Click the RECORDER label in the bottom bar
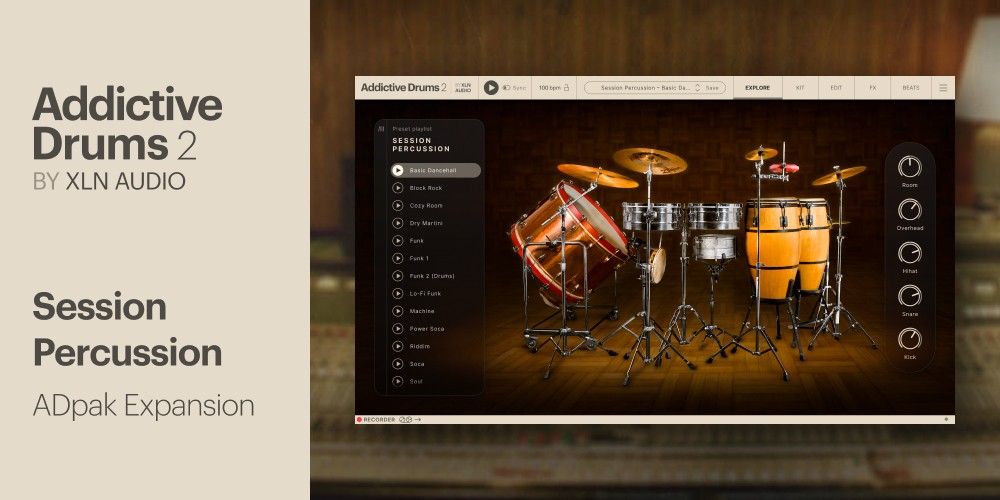 (379, 420)
